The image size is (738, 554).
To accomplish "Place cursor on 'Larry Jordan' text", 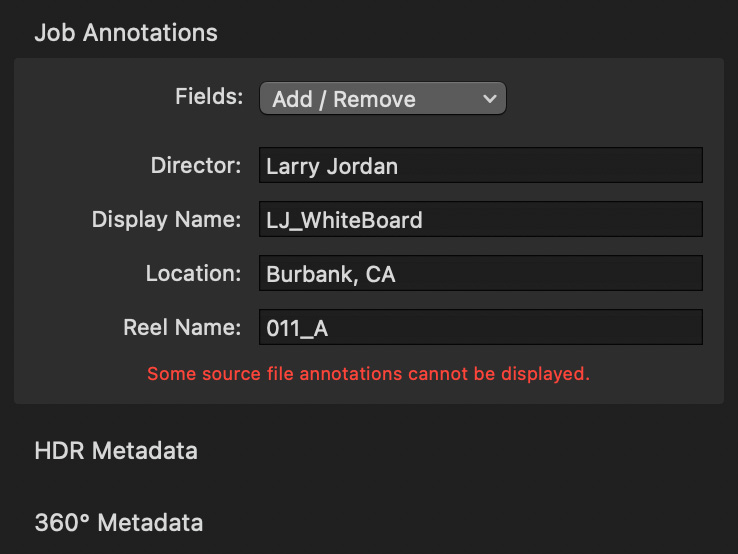I will [332, 167].
